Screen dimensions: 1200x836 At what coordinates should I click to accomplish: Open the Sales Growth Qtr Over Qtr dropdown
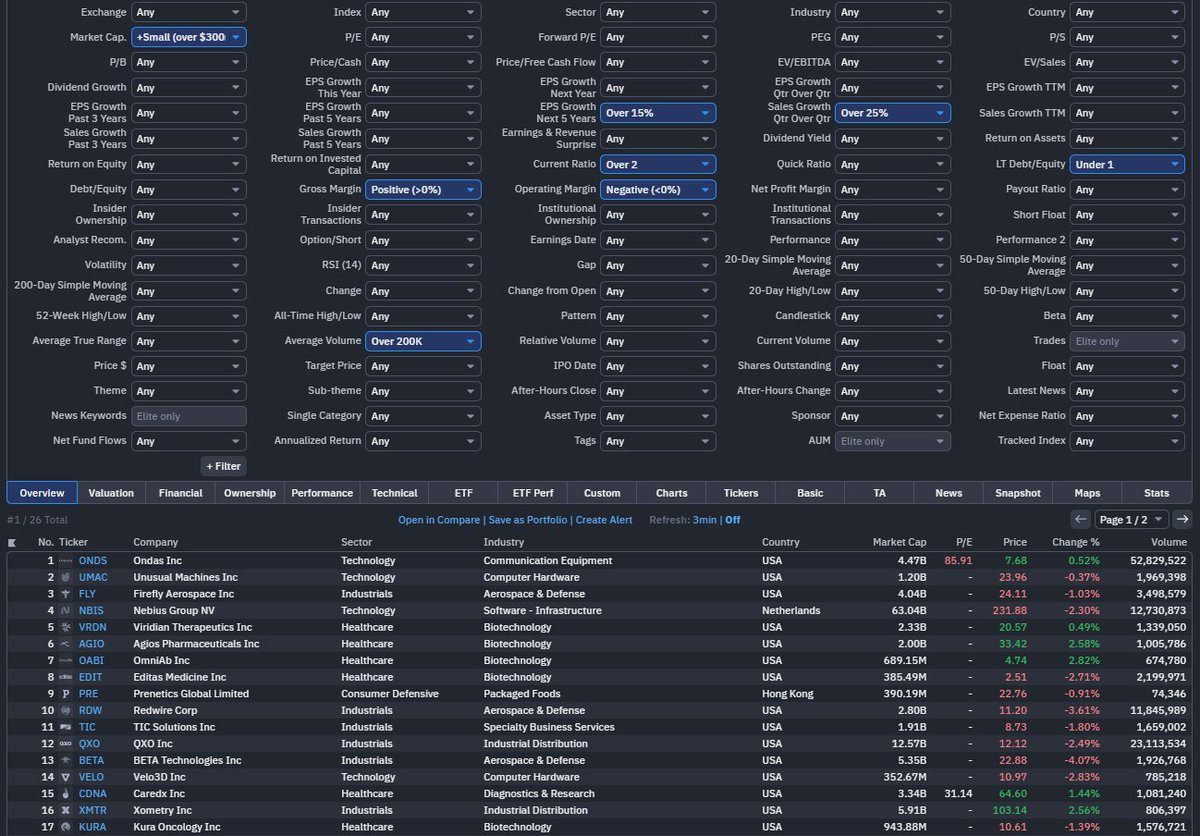[892, 113]
